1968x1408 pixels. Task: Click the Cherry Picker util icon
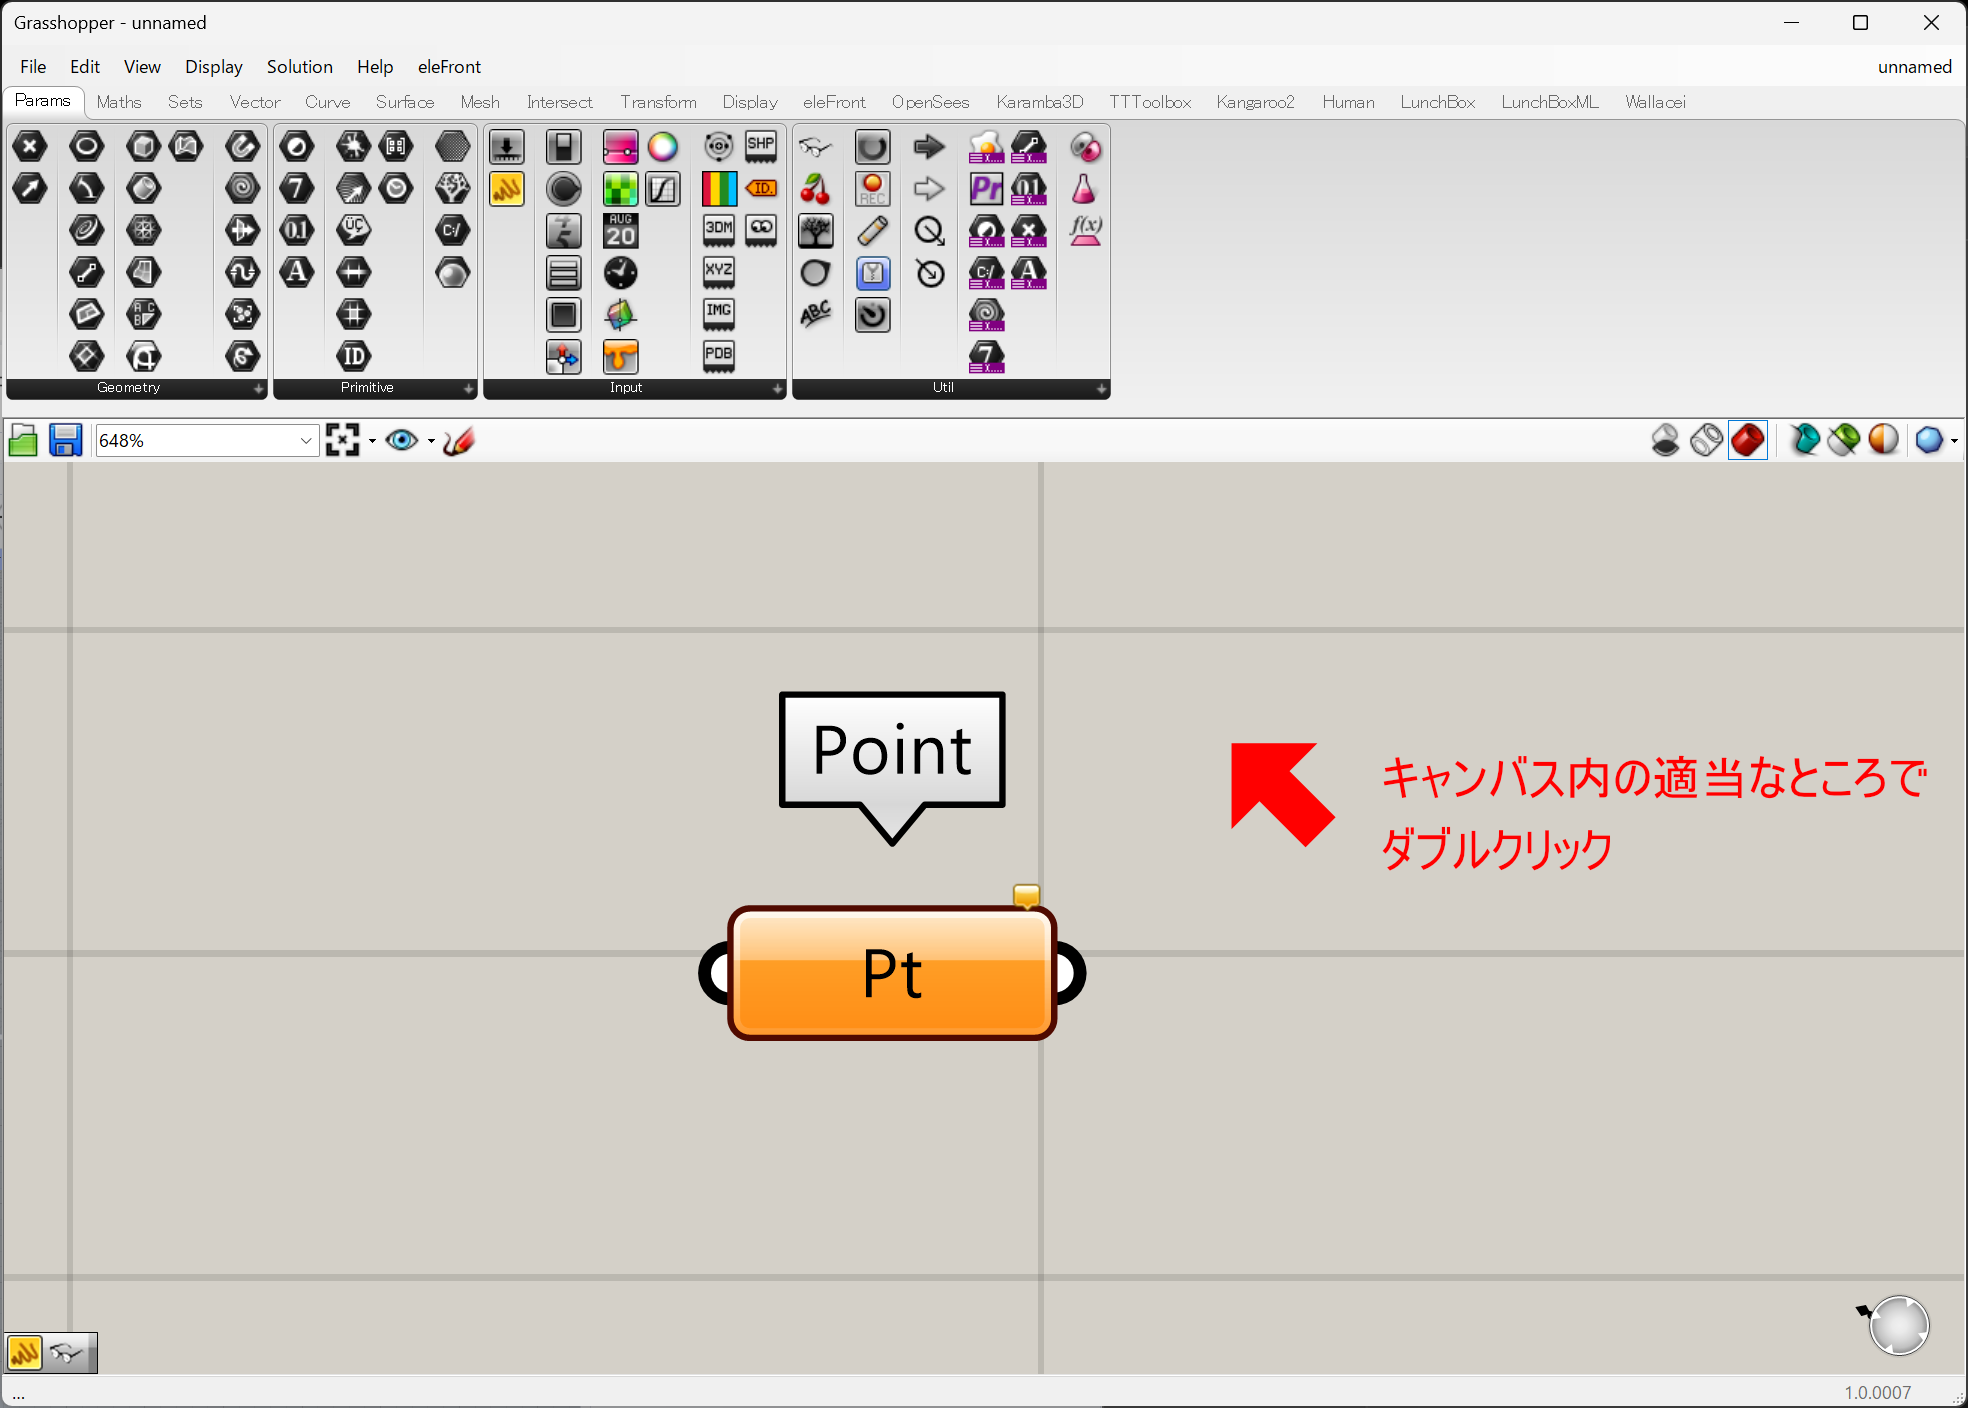click(815, 189)
